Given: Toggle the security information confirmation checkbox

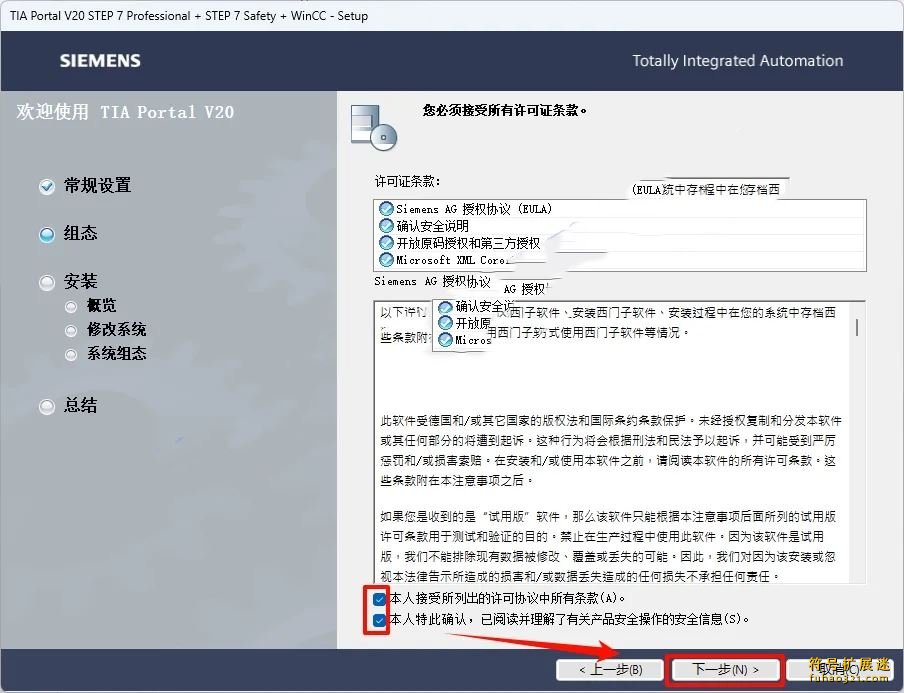Looking at the screenshot, I should (x=379, y=620).
